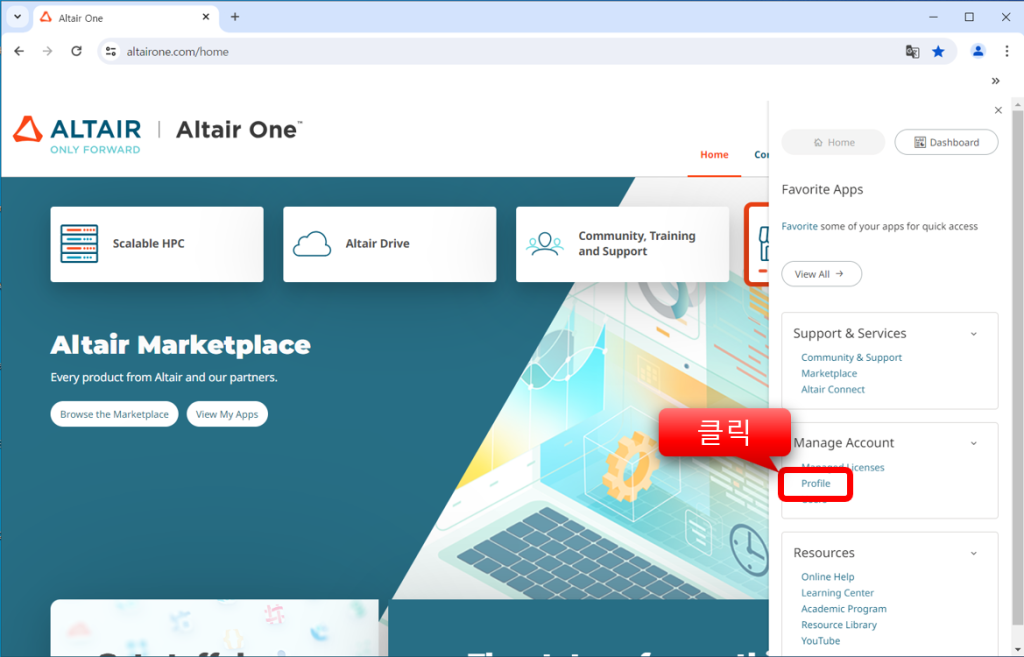Viewport: 1024px width, 657px height.
Task: Collapse the Manage Account section
Action: coord(973,443)
